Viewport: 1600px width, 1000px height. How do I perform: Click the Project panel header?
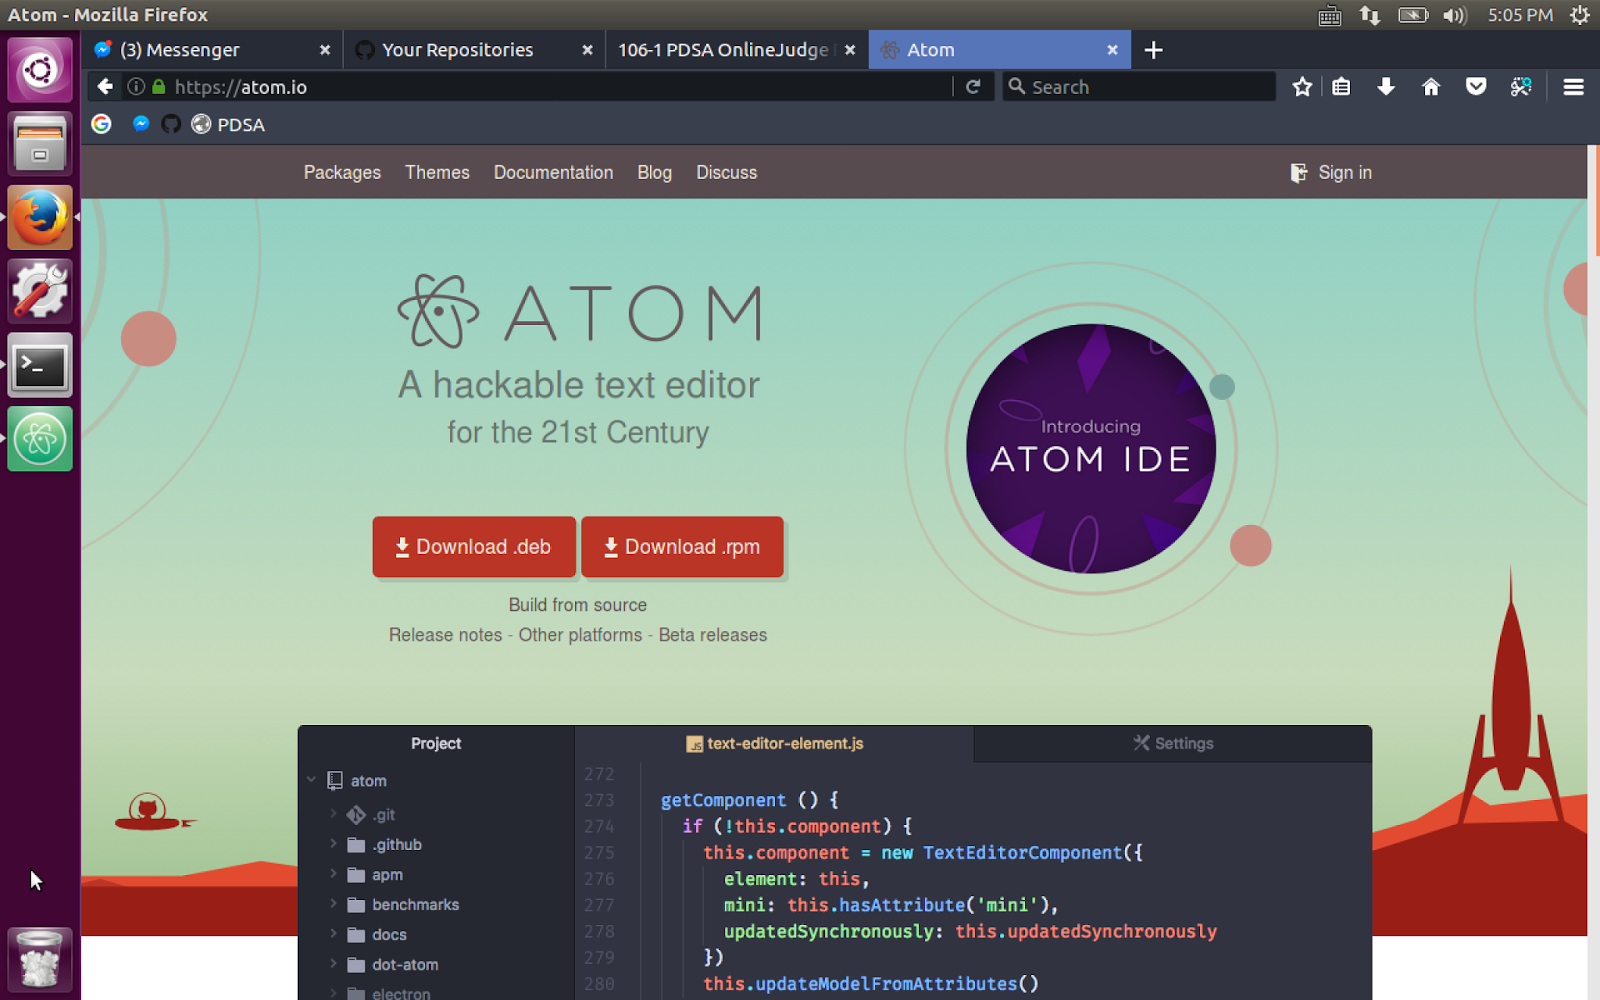(x=436, y=743)
